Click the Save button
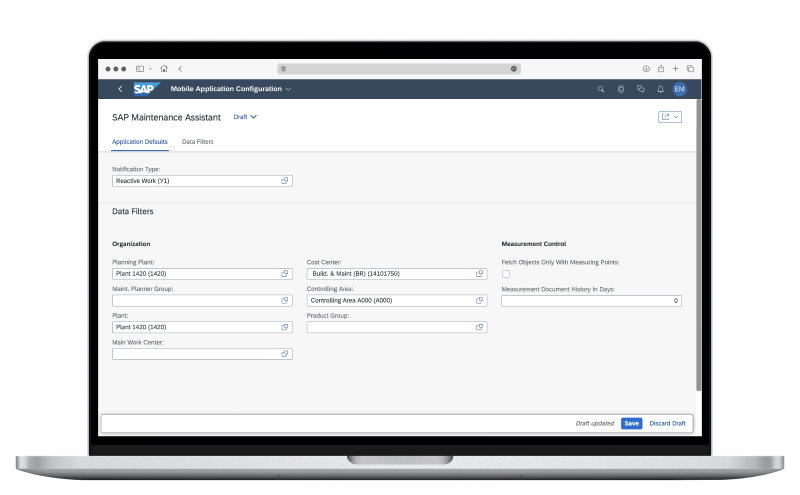Image resolution: width=800 pixels, height=495 pixels. point(631,423)
